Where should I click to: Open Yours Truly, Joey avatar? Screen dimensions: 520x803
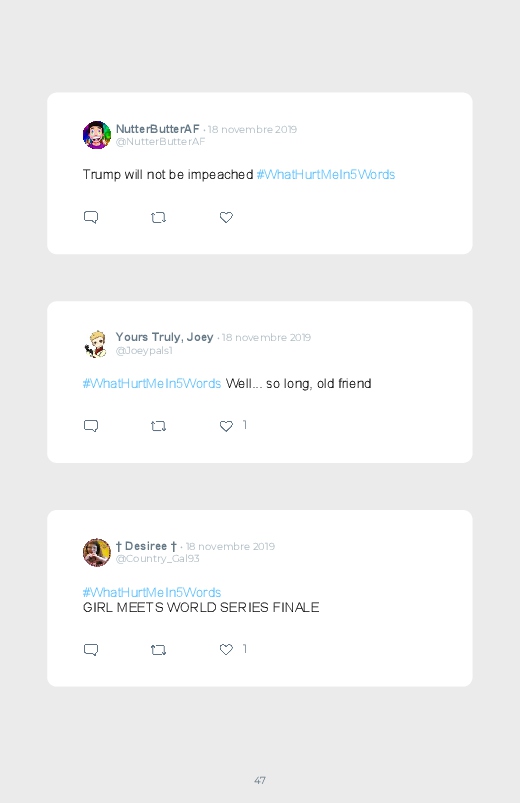point(97,344)
